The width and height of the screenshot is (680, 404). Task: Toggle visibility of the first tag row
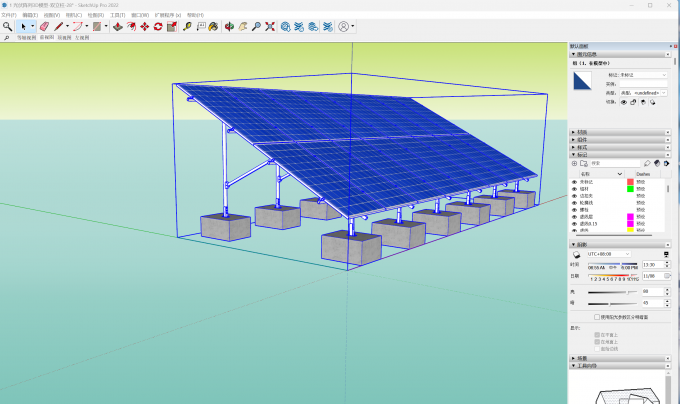[x=575, y=181]
